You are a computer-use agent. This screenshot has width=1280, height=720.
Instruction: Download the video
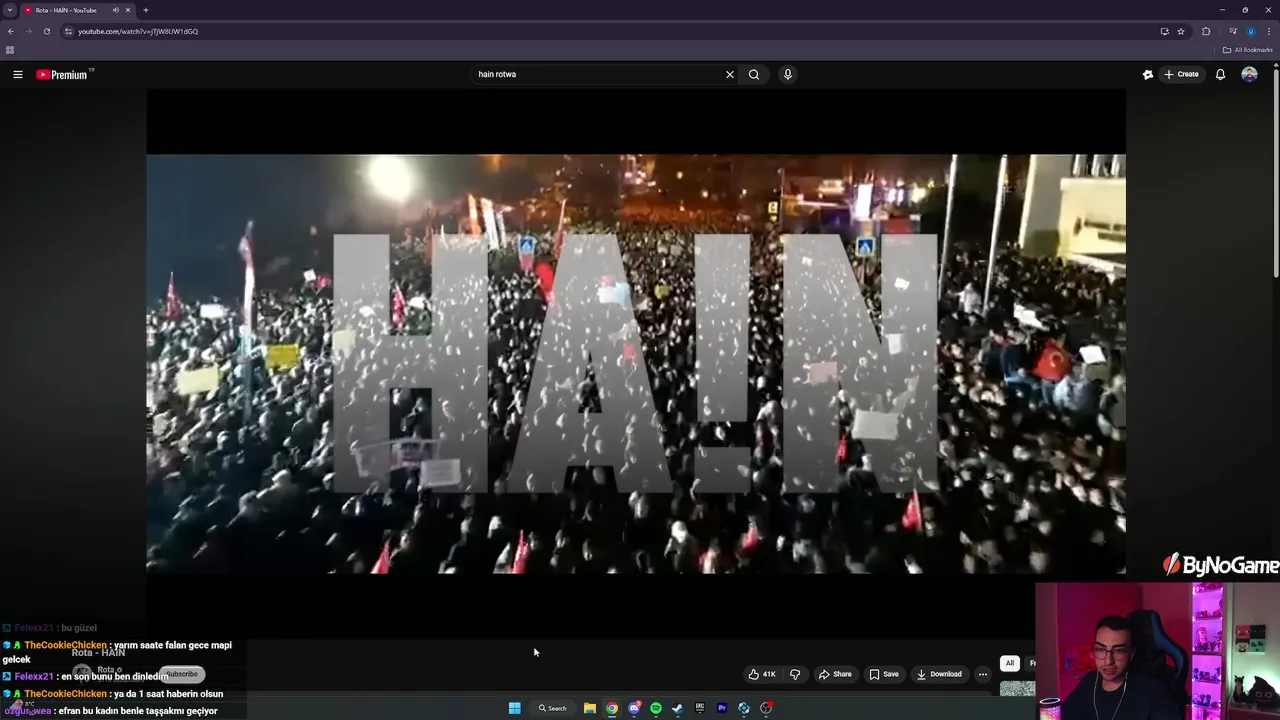pos(939,674)
